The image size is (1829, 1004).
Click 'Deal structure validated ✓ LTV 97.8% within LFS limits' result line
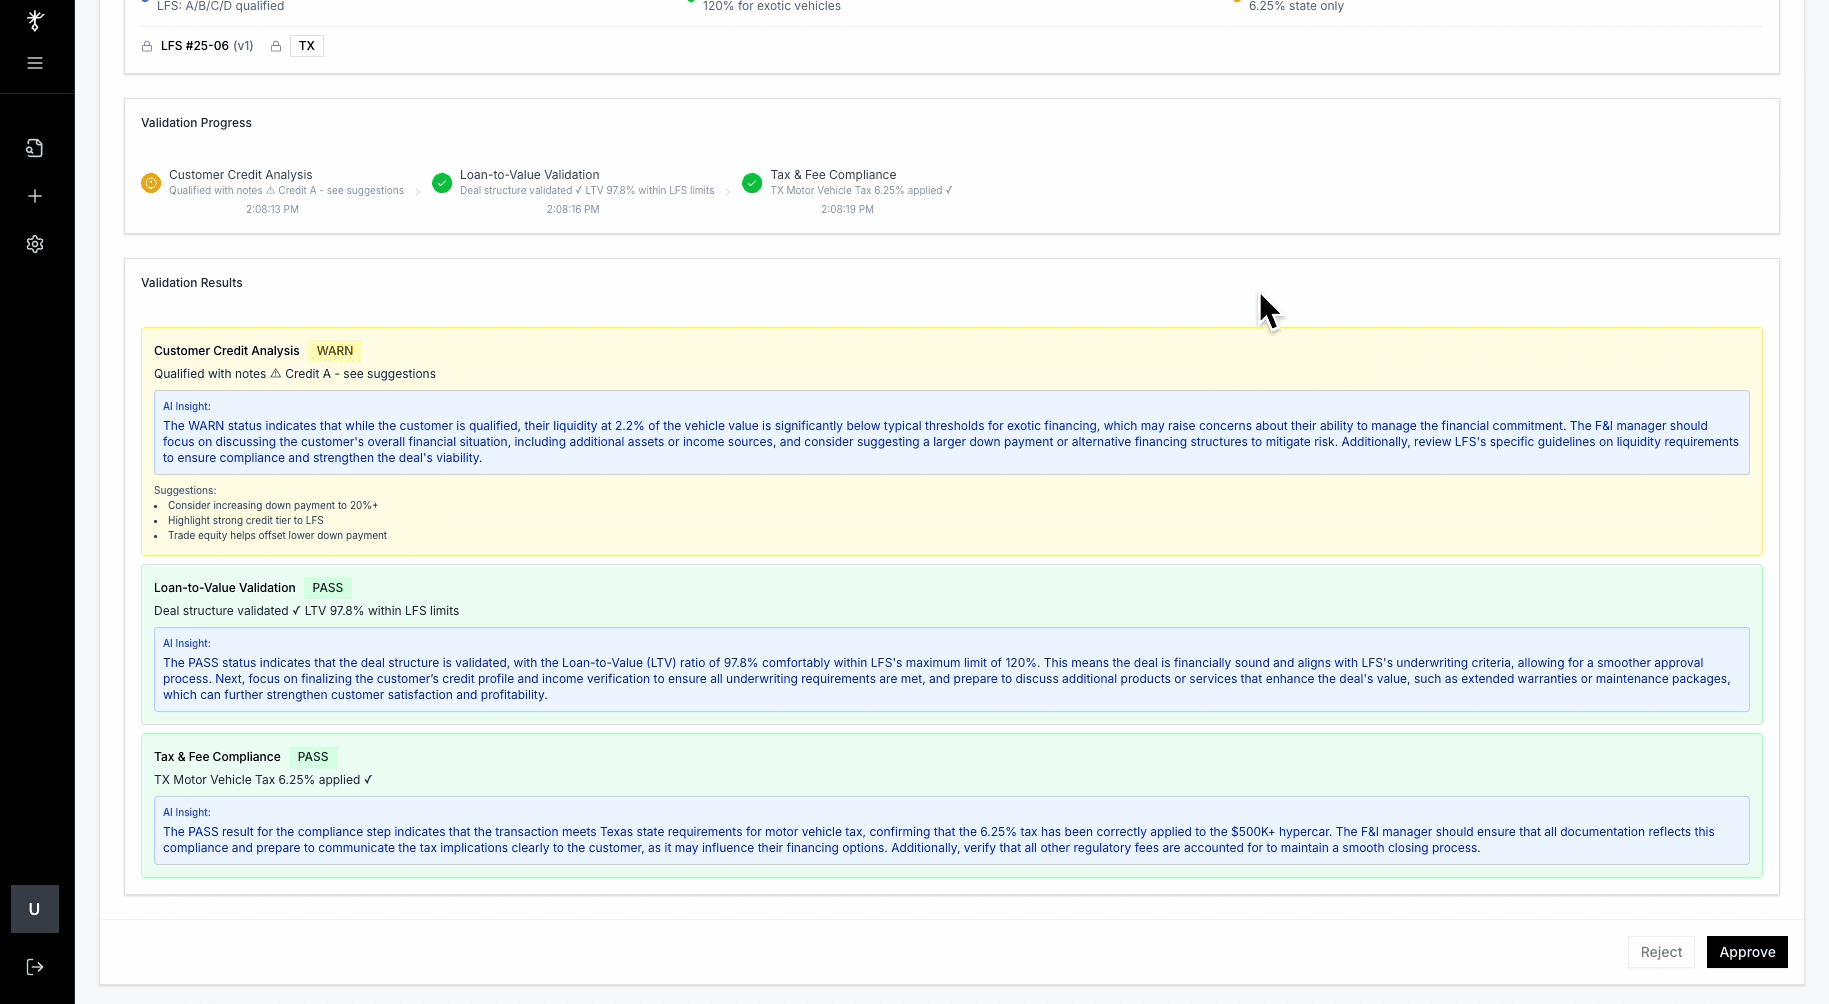(307, 611)
